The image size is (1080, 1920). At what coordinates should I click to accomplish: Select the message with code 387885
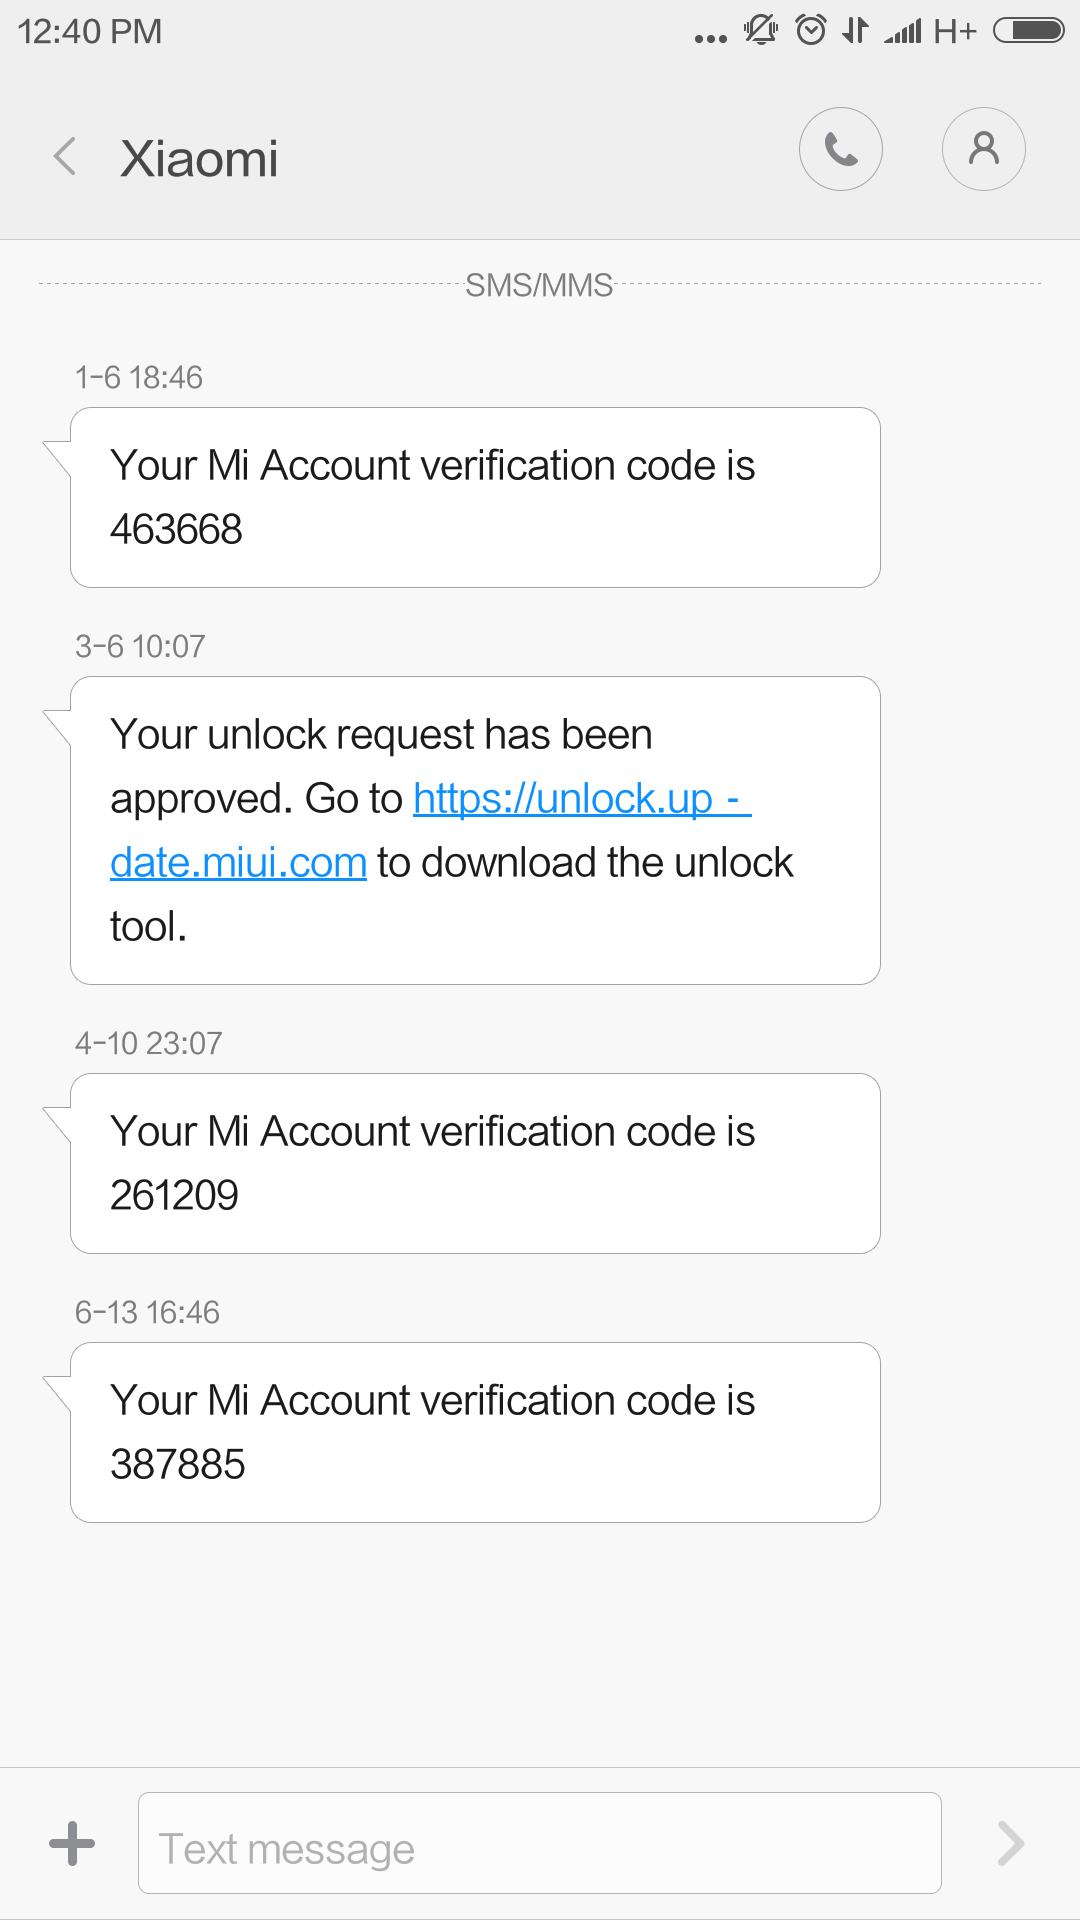[475, 1432]
